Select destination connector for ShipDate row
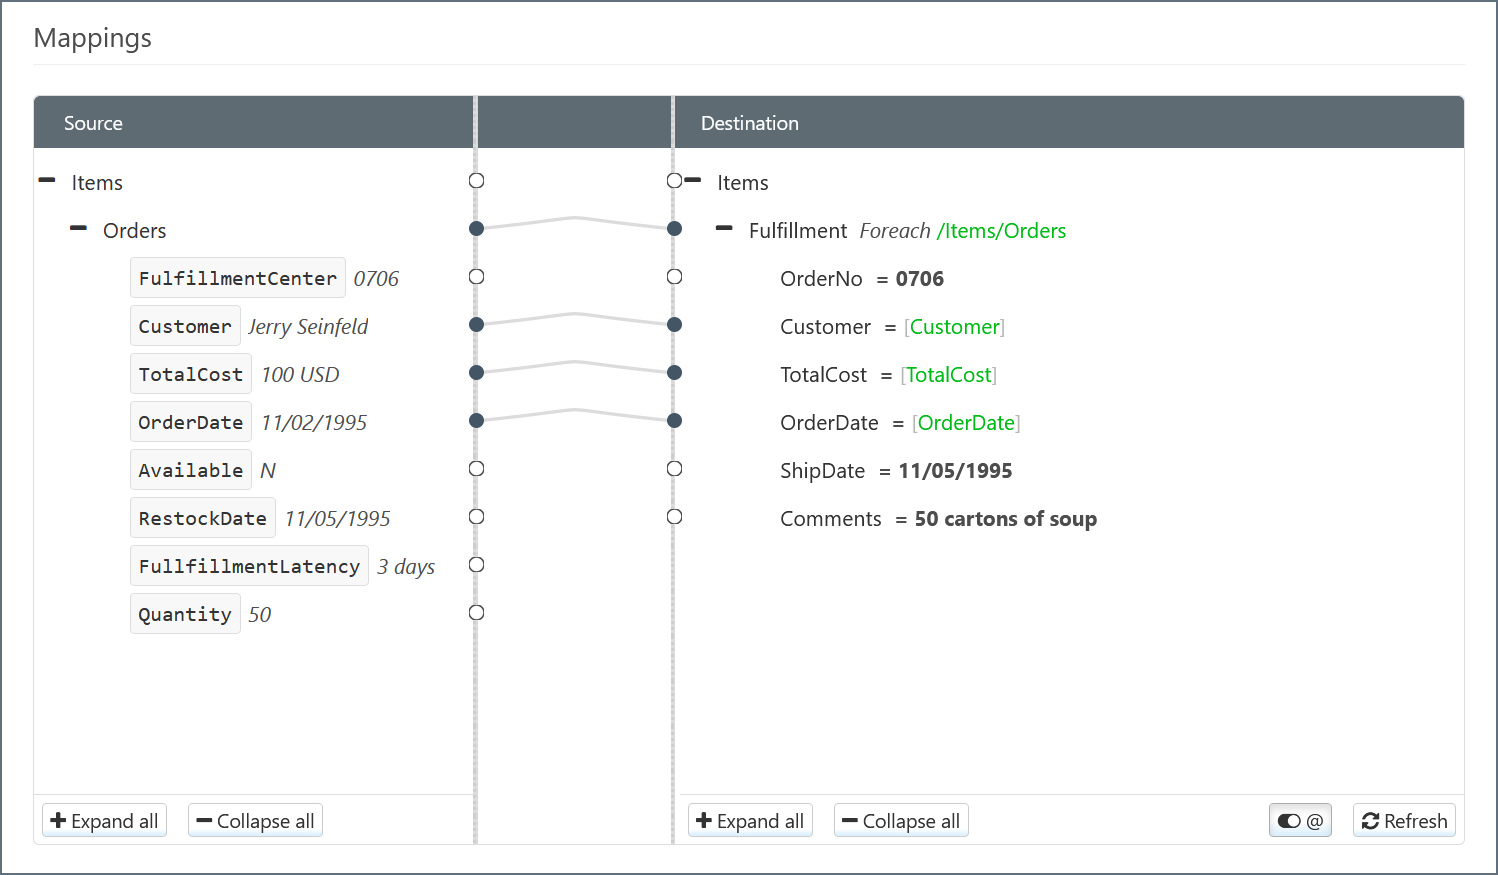The width and height of the screenshot is (1498, 875). (675, 469)
